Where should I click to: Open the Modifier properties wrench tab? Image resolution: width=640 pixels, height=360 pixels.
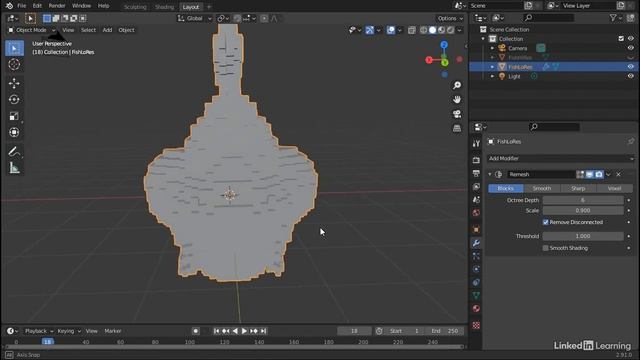pos(476,243)
